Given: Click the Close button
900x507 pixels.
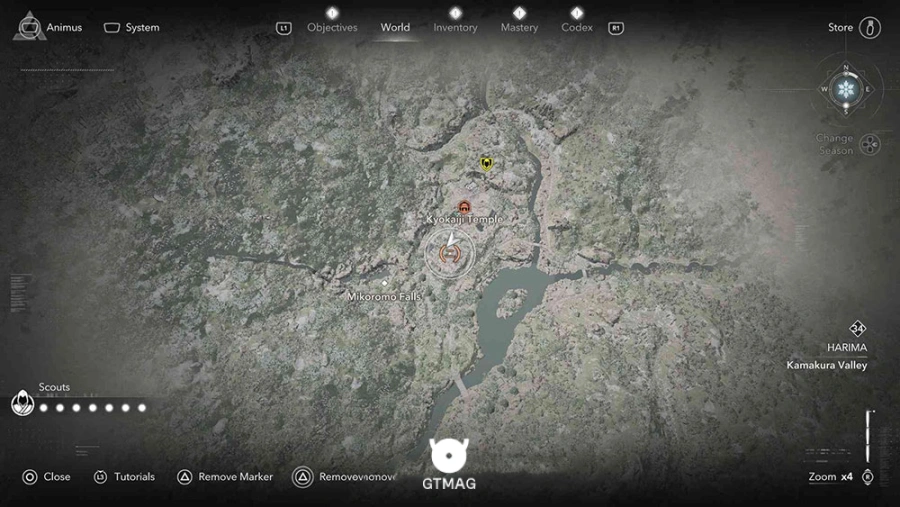Looking at the screenshot, I should 46,477.
